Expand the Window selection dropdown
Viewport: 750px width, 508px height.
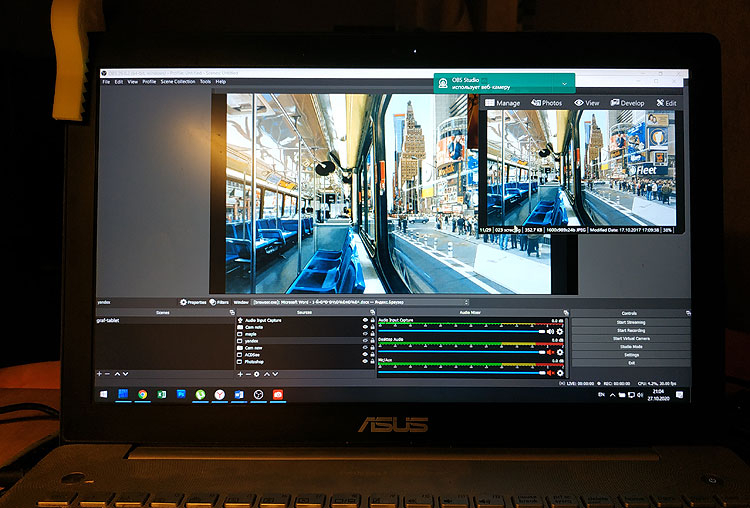466,301
